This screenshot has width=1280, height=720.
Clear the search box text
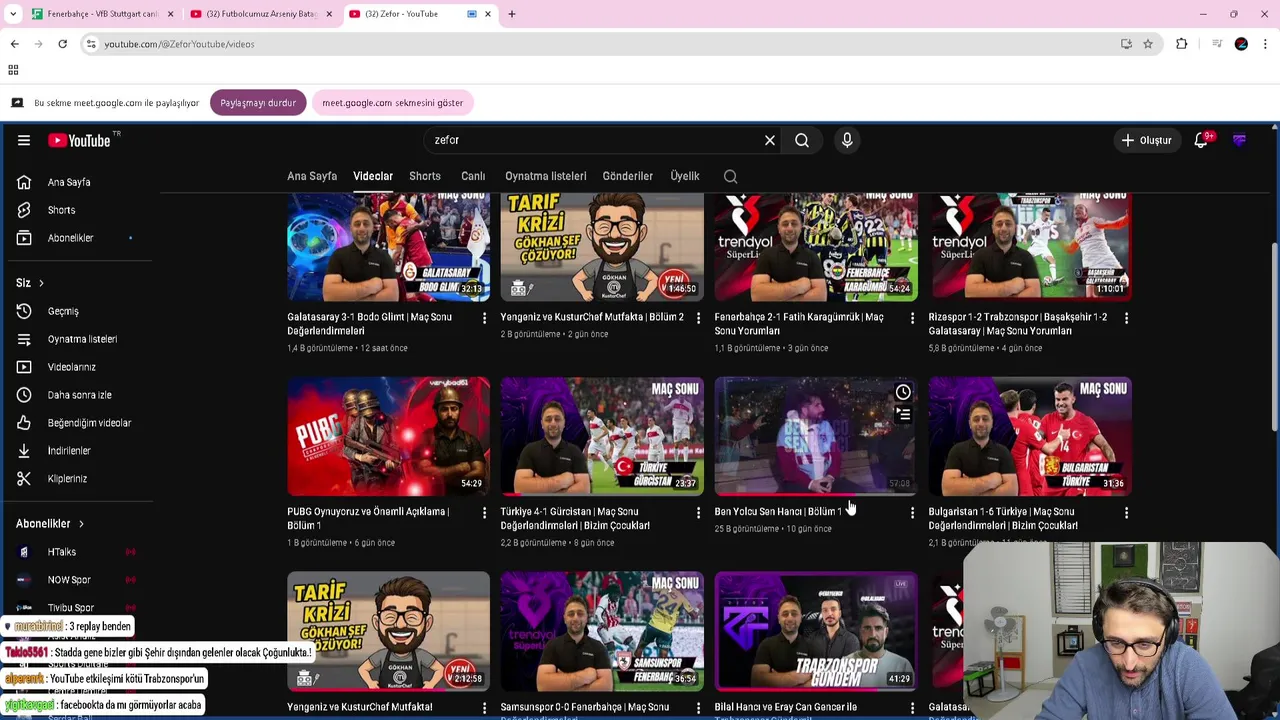click(770, 141)
